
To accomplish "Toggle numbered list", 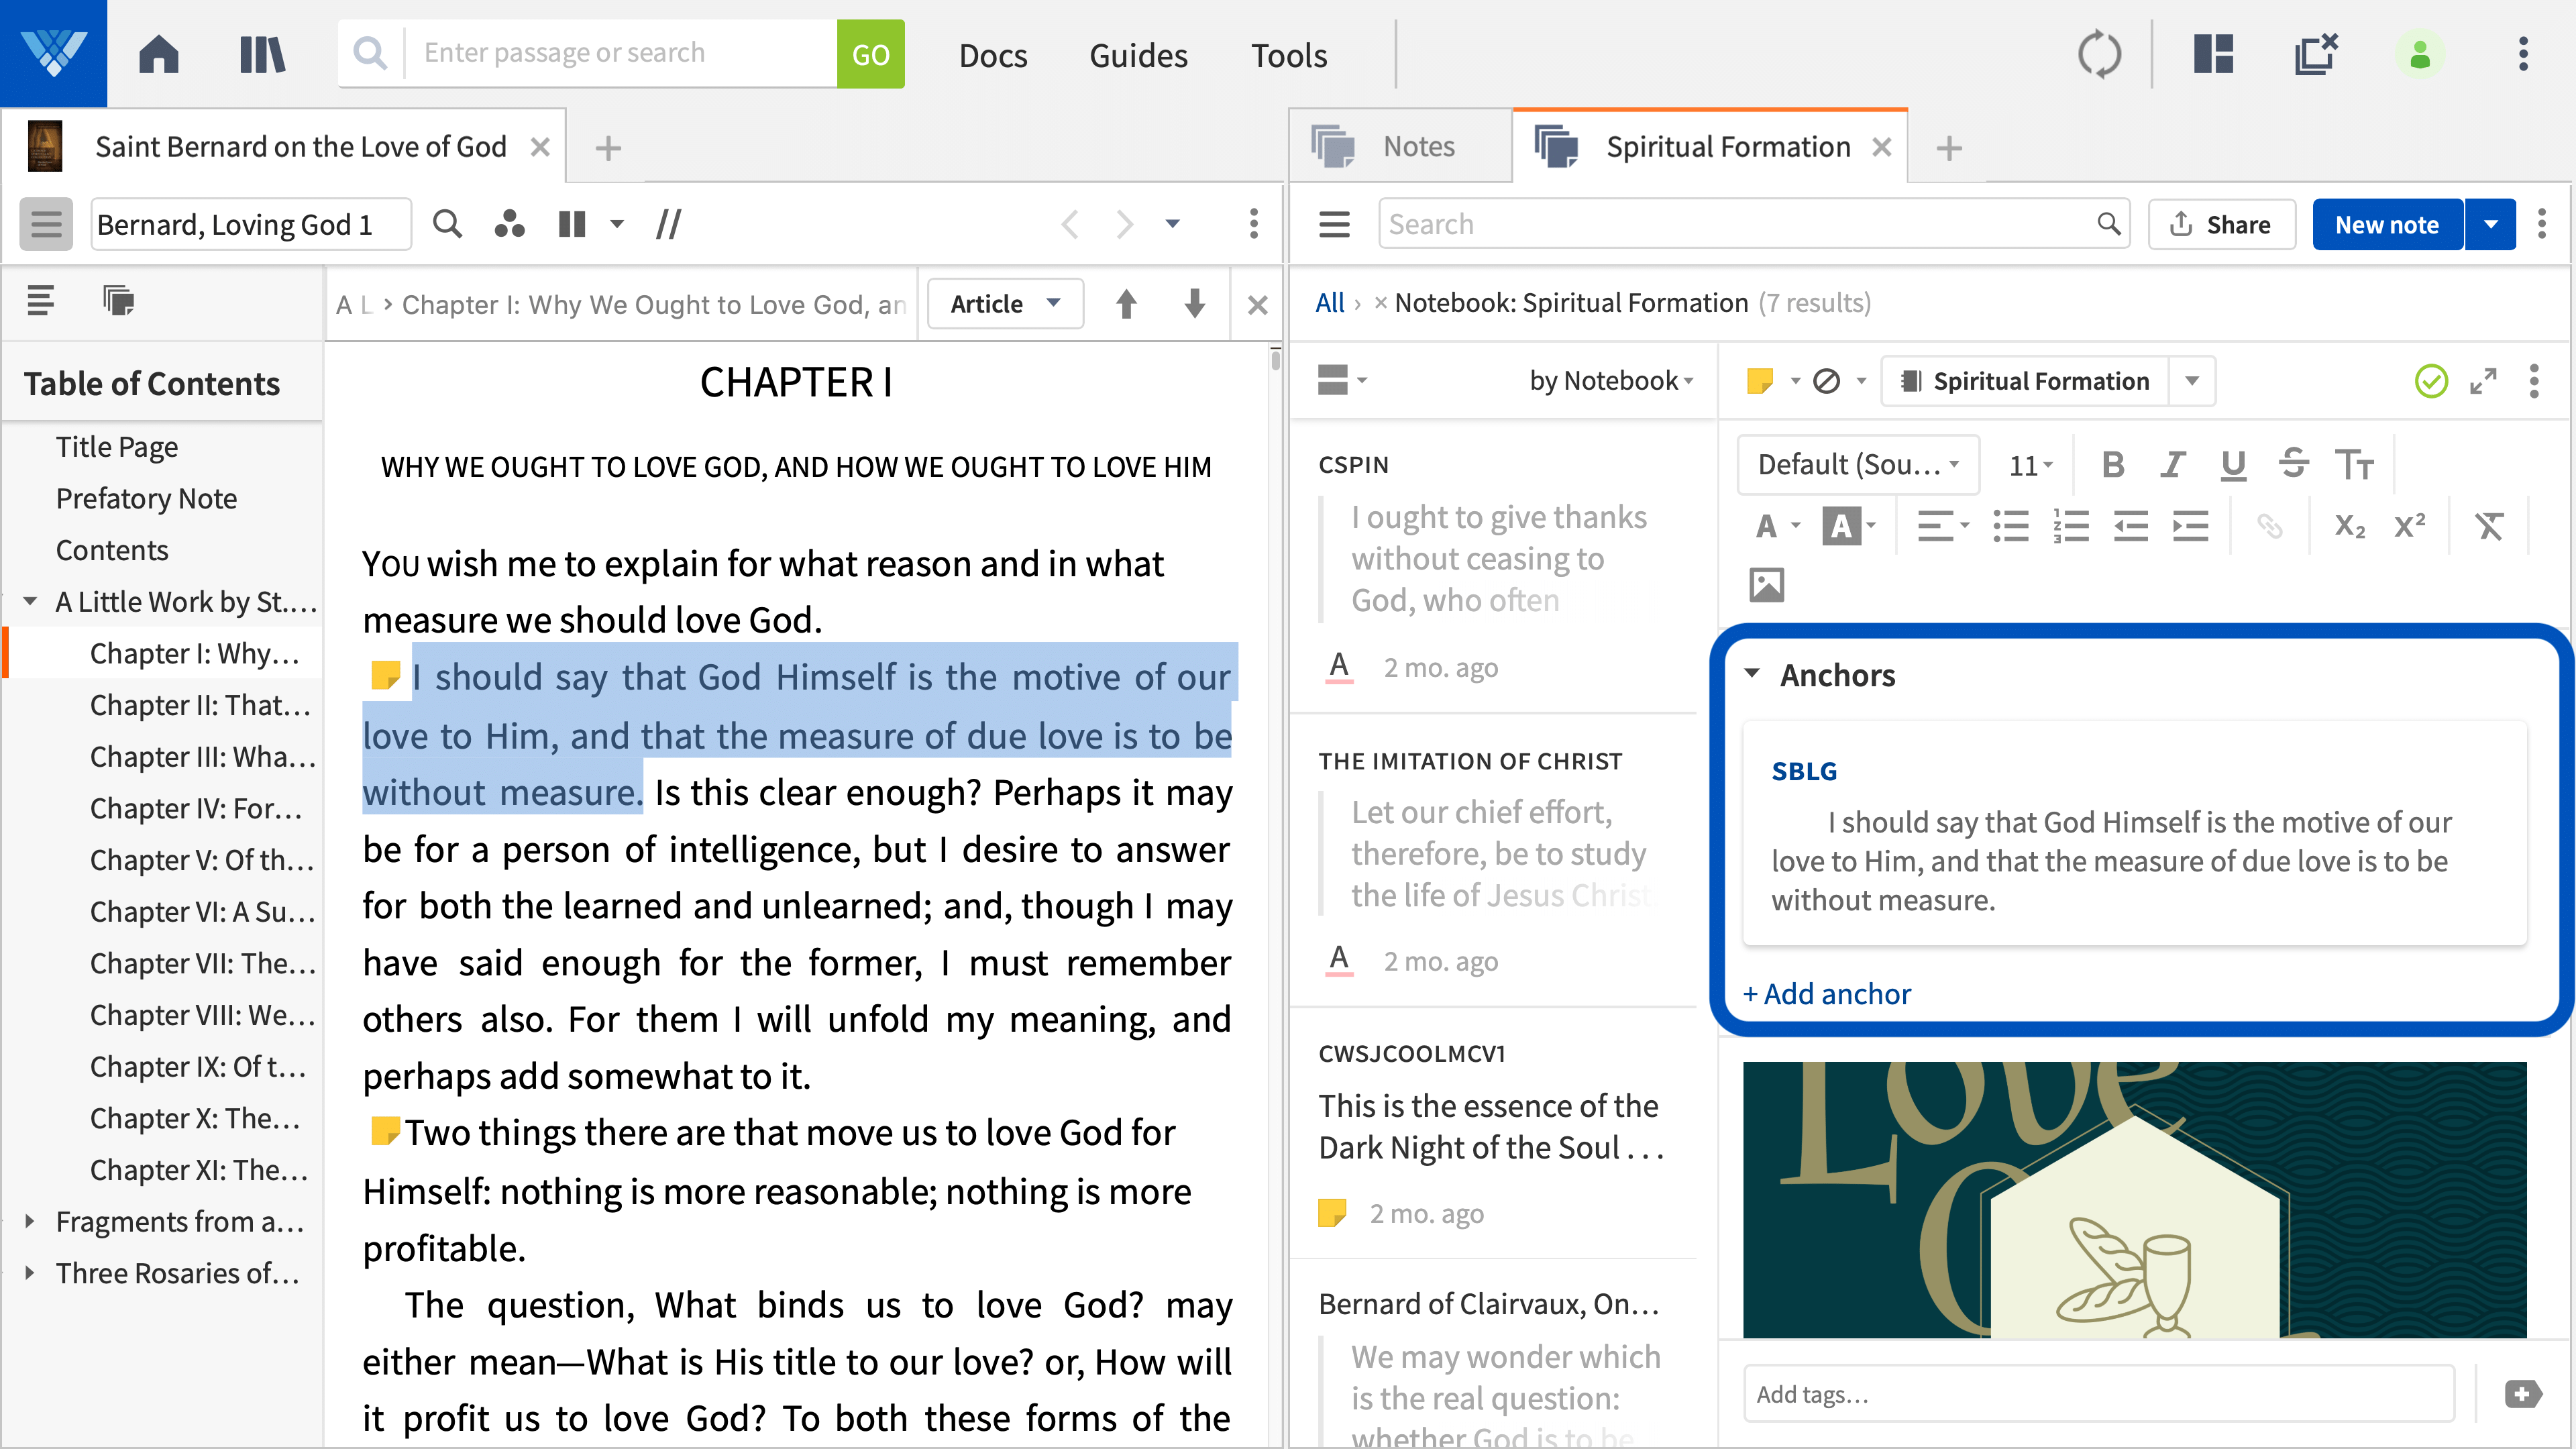I will 2070,526.
